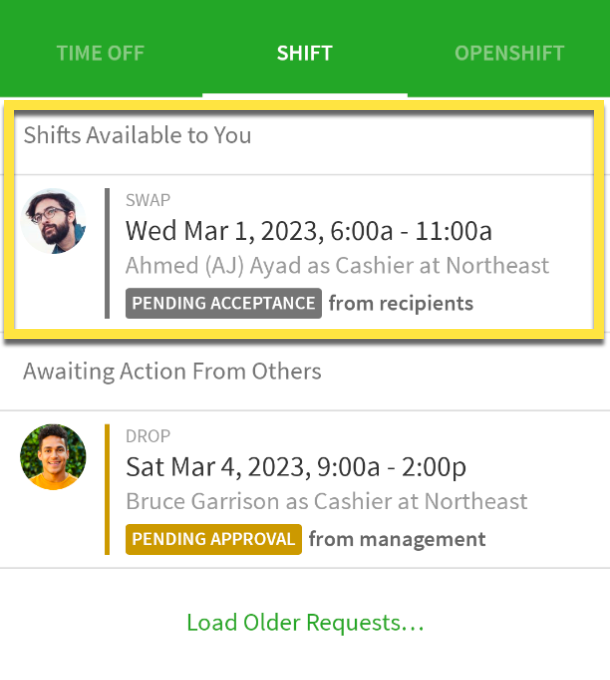The image size is (610, 680).
Task: Click Ahmed (AJ) Ayad's profile photo
Action: pos(53,221)
